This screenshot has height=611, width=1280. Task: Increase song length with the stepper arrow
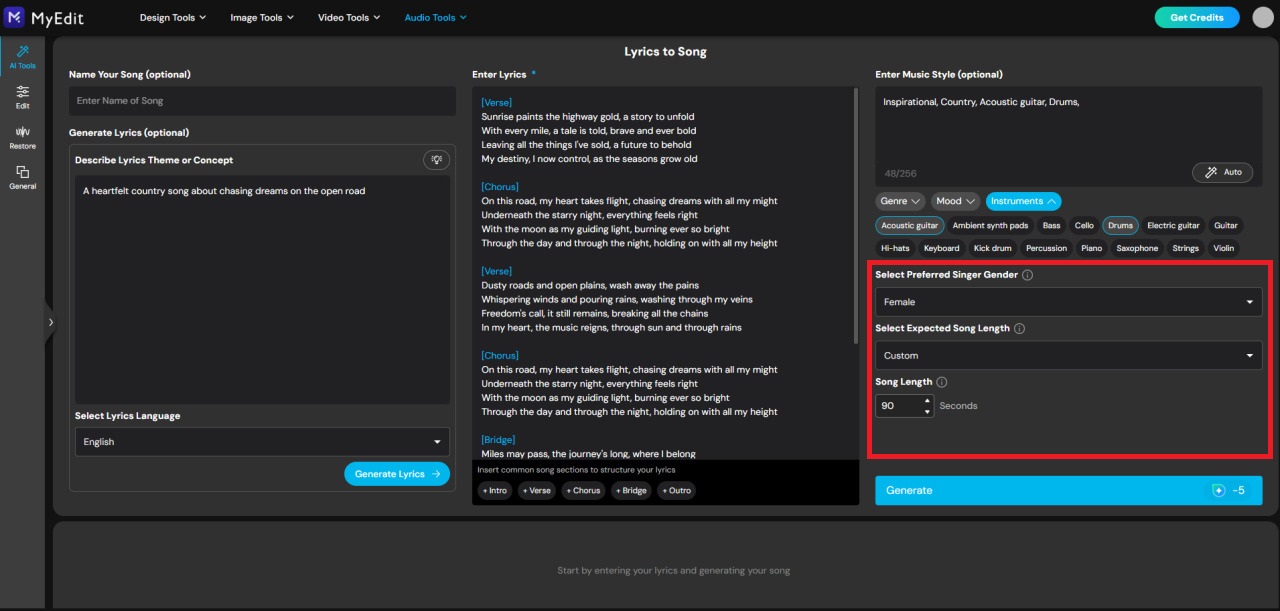click(x=927, y=401)
